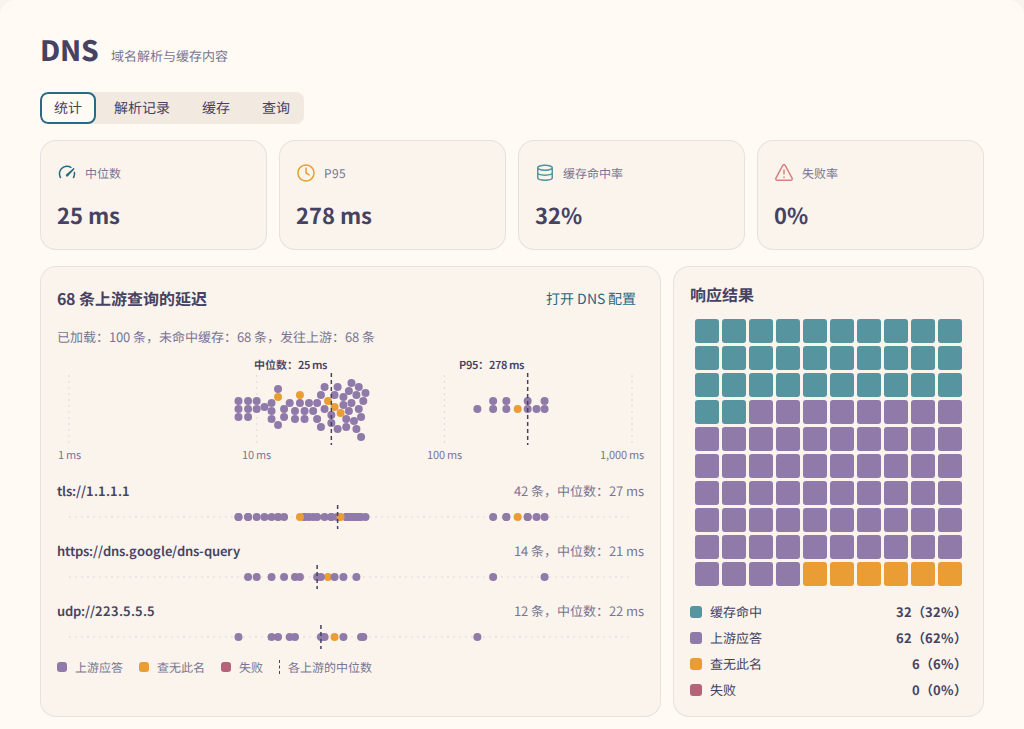
Task: Click the 0（0%）failure count
Action: [x=936, y=690]
